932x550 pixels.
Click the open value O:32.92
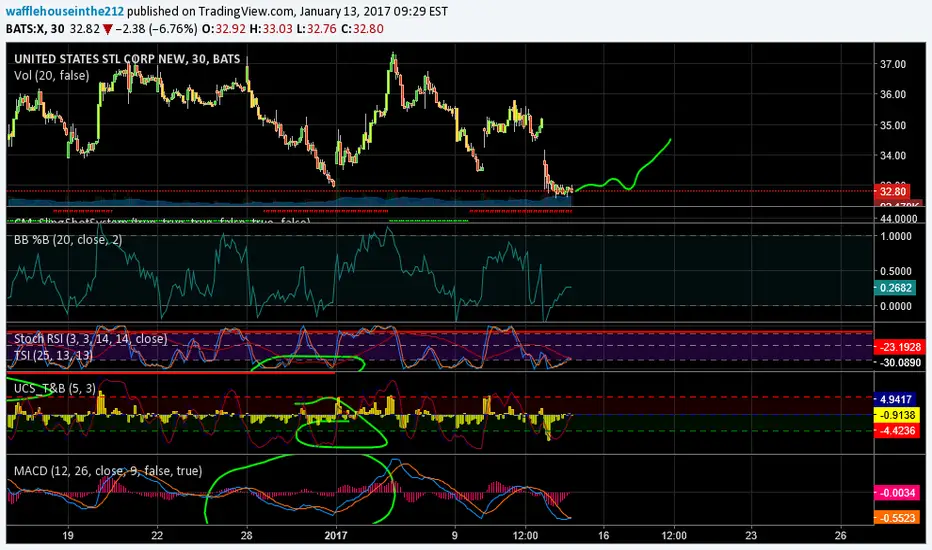click(225, 29)
